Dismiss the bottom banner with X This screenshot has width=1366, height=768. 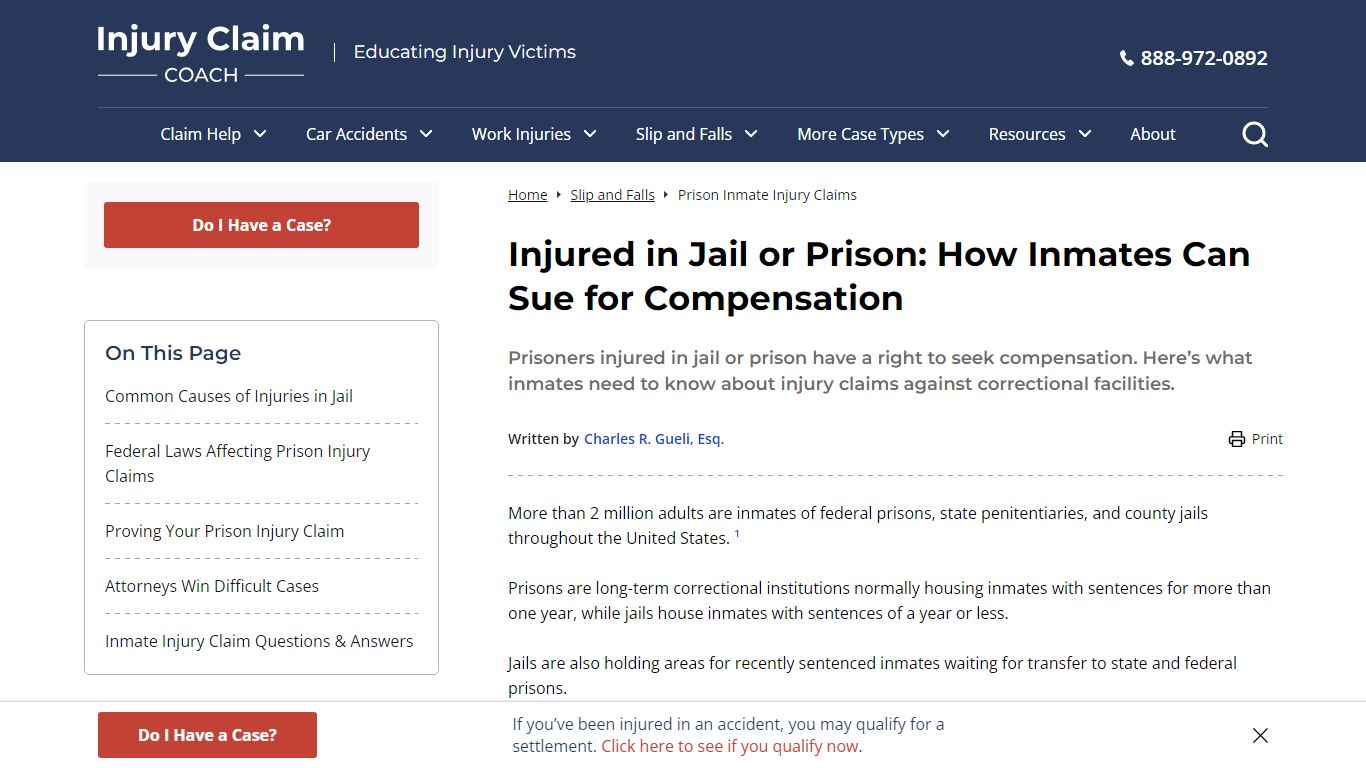pos(1260,736)
